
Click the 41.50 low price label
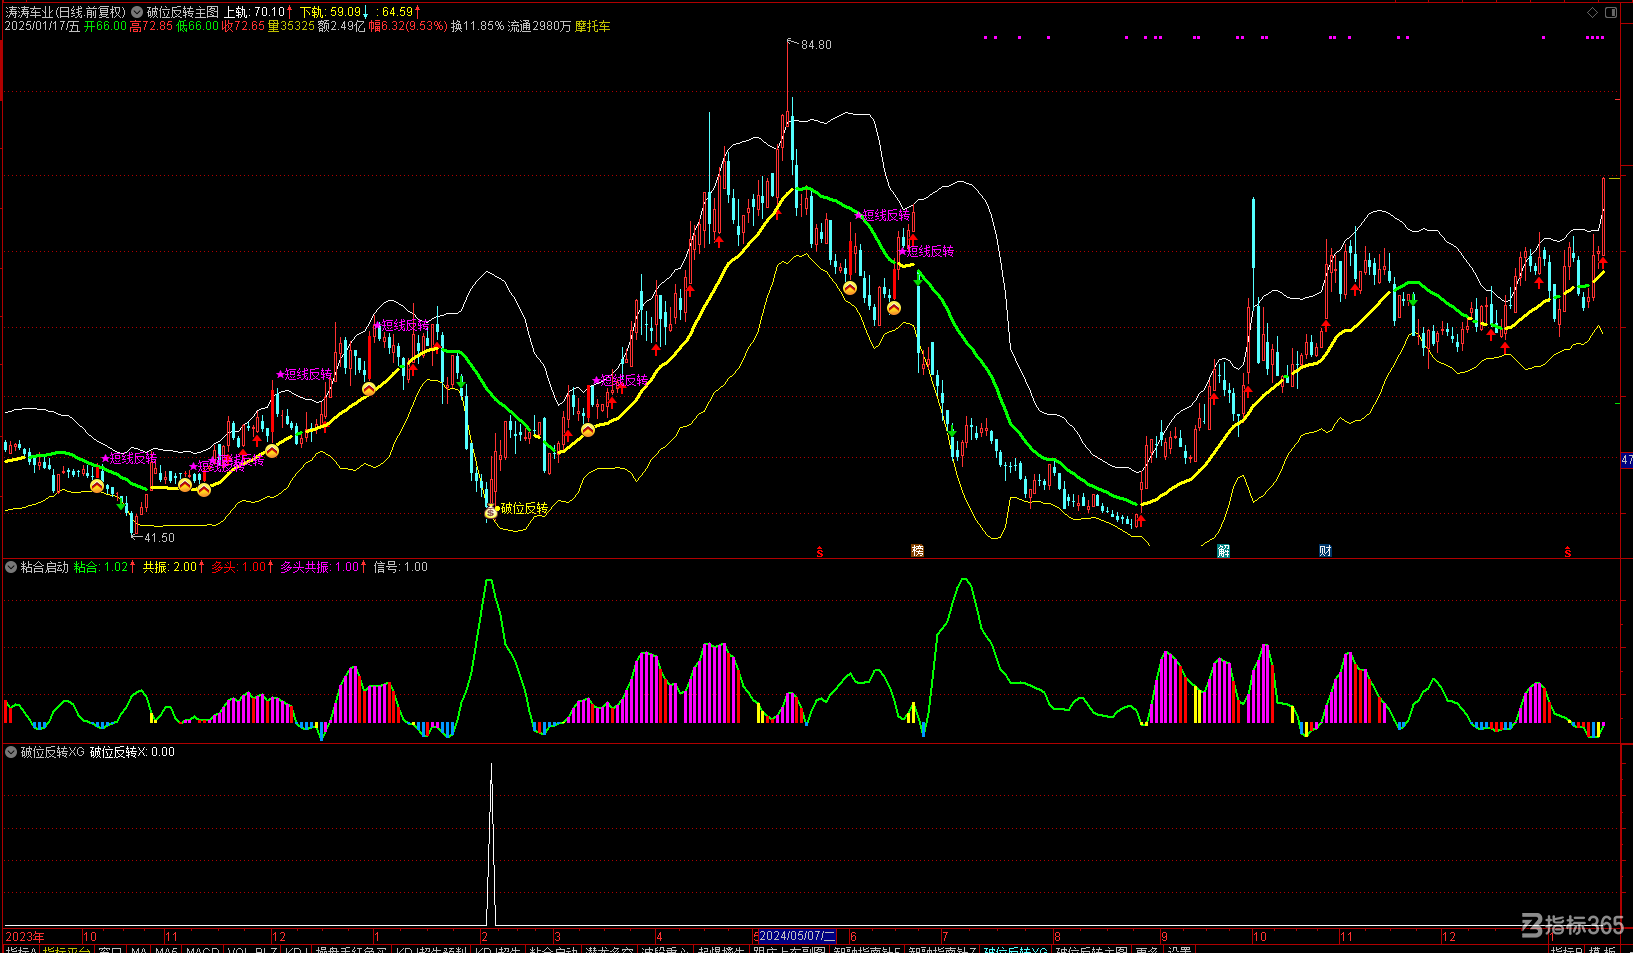click(x=159, y=538)
